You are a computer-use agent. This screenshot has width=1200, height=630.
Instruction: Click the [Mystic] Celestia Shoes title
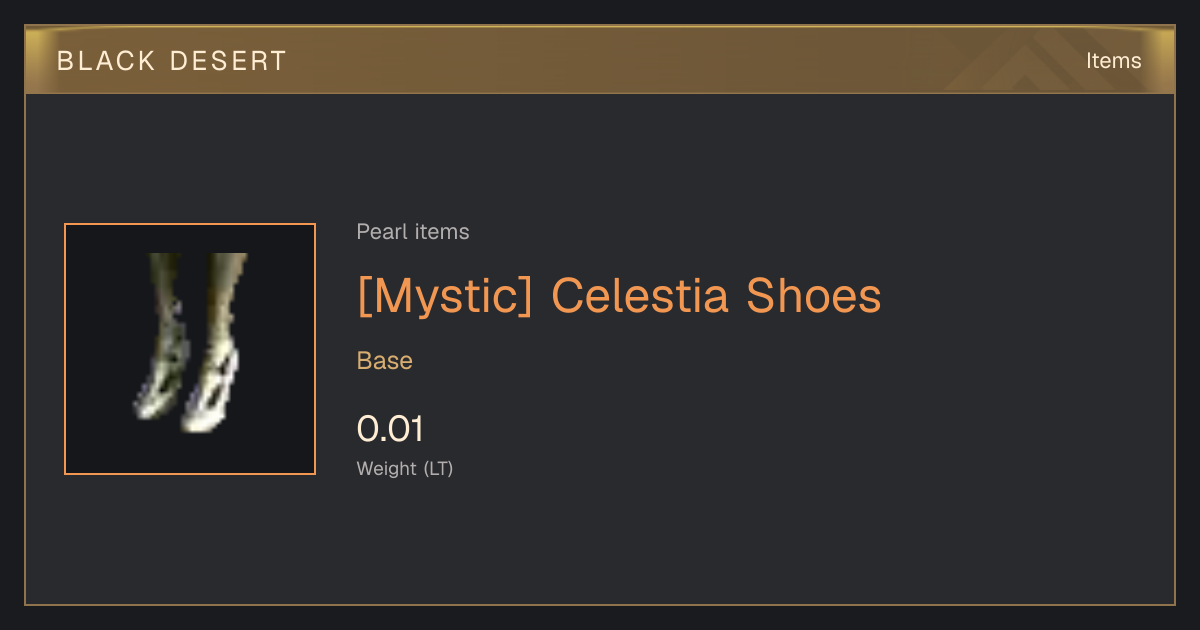(619, 295)
